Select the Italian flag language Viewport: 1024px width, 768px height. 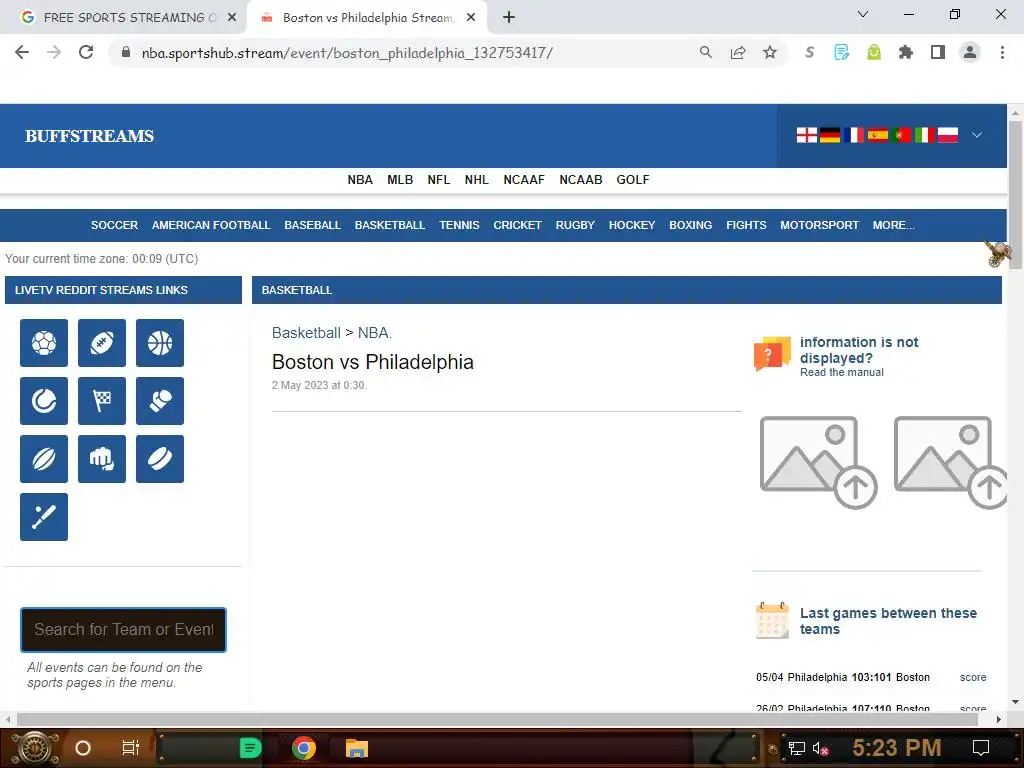point(925,135)
